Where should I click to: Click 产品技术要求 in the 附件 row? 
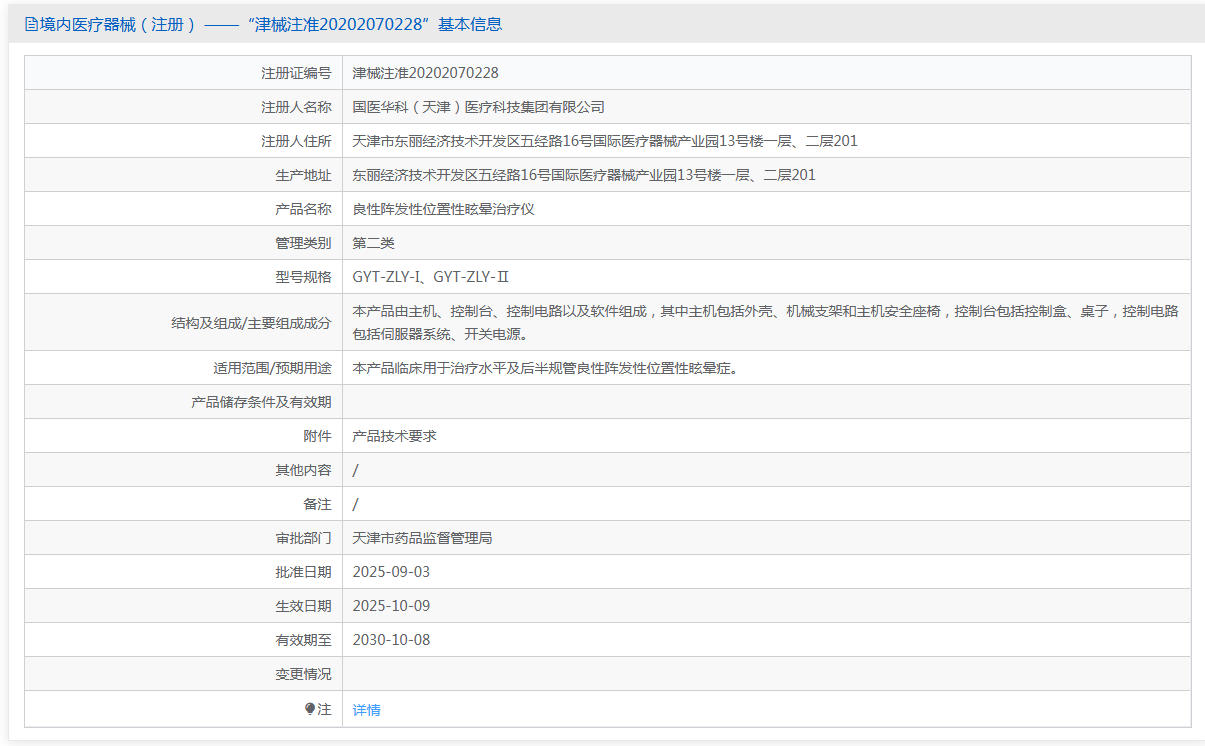pos(394,436)
